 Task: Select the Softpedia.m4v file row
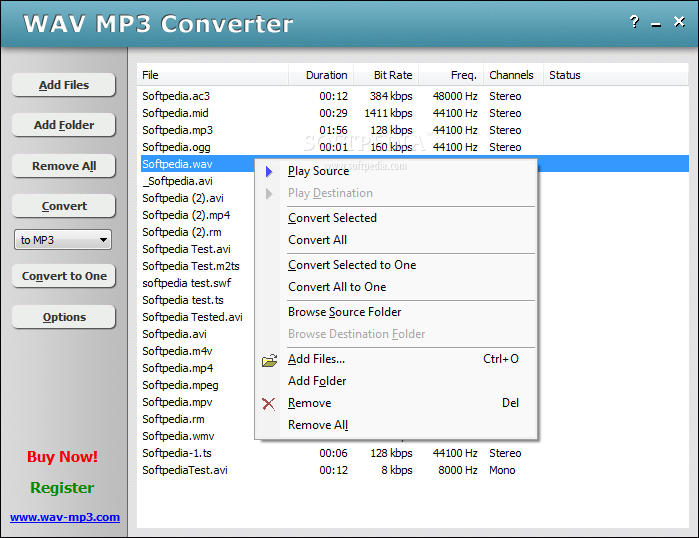click(197, 351)
